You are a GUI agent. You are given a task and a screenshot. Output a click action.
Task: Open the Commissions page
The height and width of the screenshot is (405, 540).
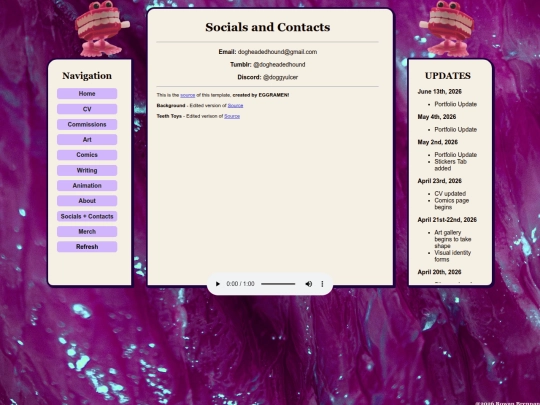tap(87, 124)
